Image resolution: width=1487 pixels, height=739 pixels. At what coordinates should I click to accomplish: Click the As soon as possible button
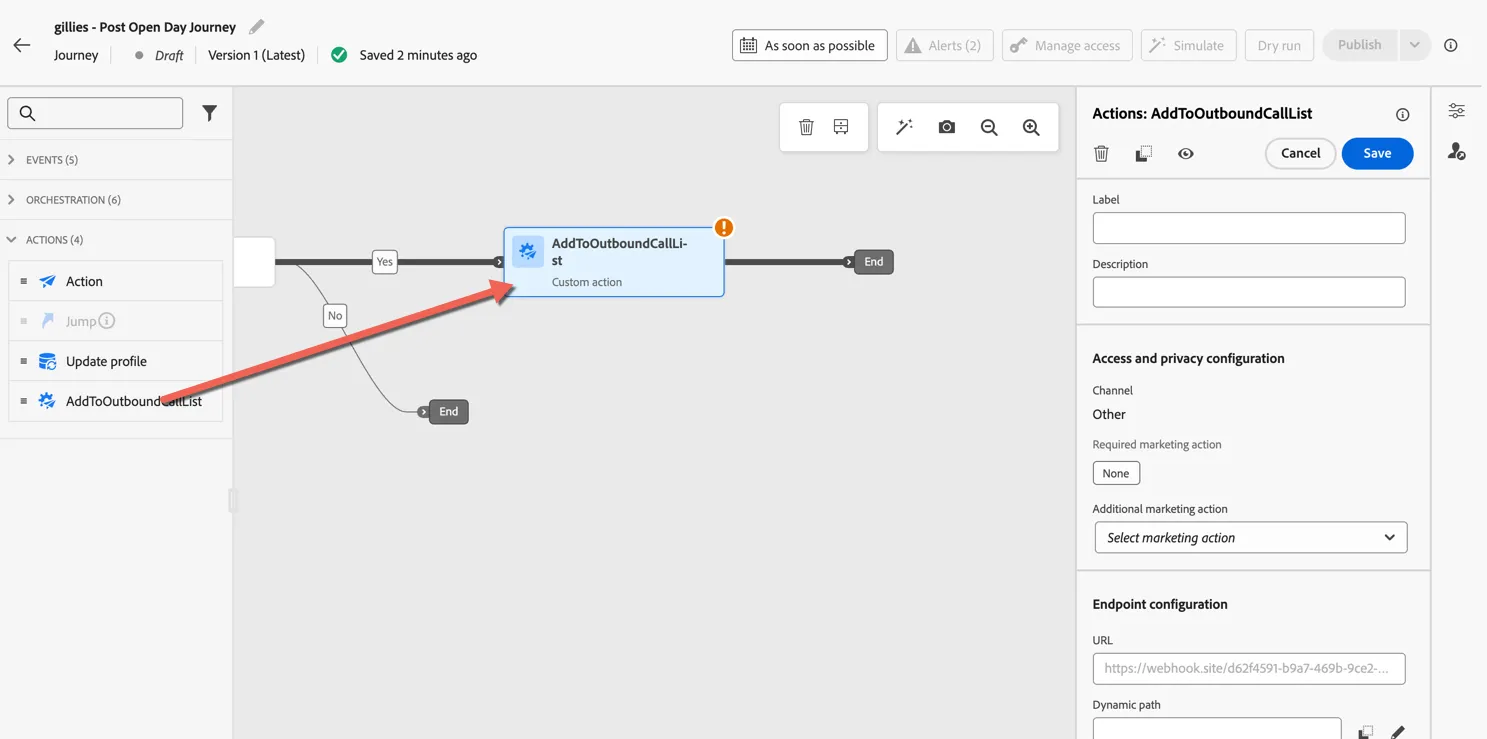809,45
